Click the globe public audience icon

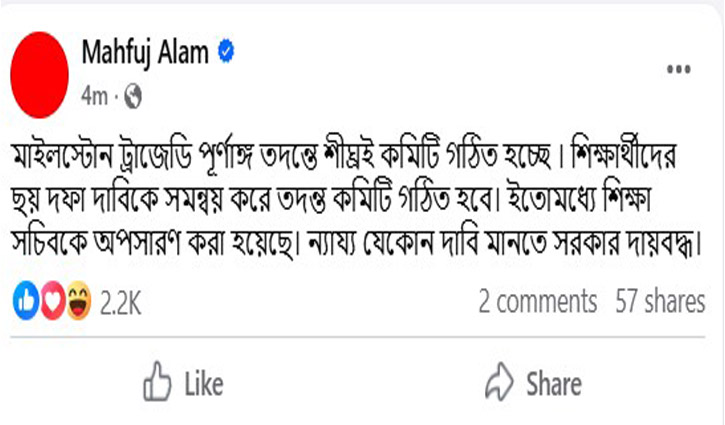[x=134, y=96]
